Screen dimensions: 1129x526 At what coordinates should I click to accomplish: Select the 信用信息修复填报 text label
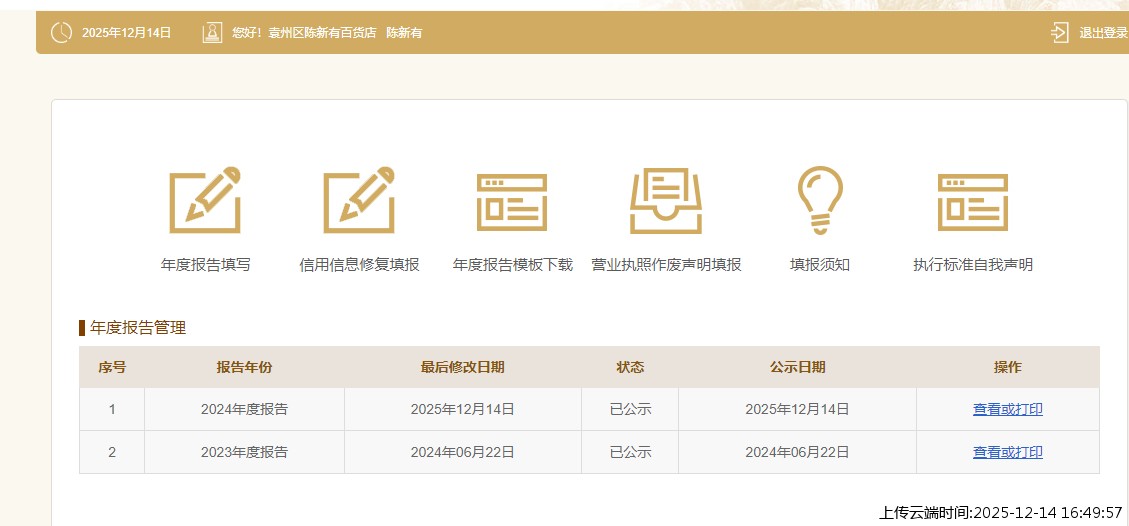pyautogui.click(x=359, y=265)
